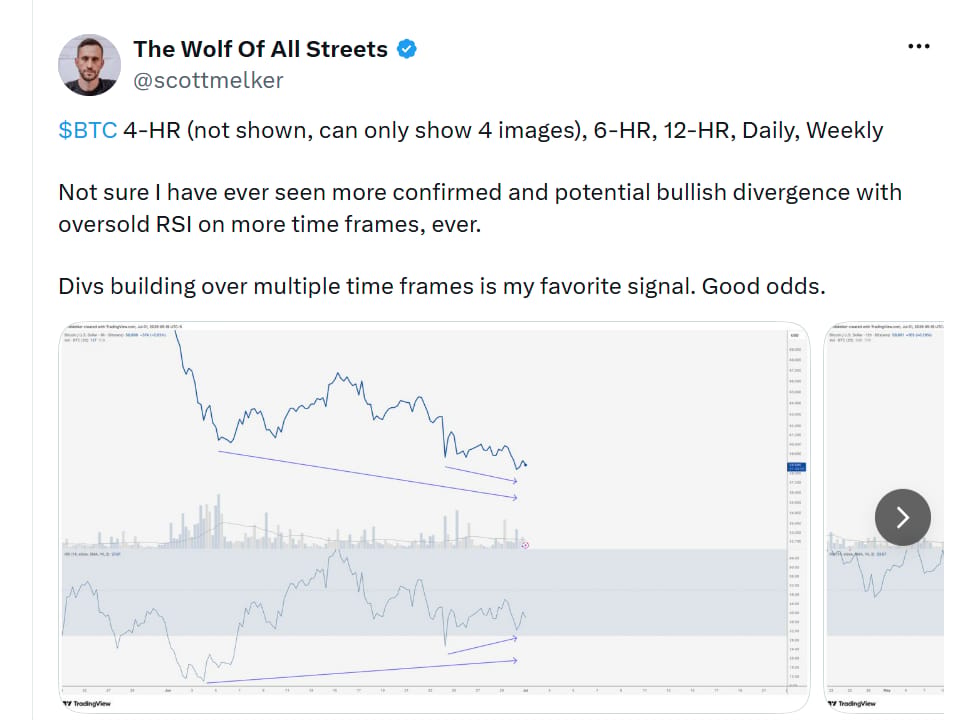Open The Wolf Of All Streets name link
Image resolution: width=963 pixels, height=720 pixels.
click(260, 49)
